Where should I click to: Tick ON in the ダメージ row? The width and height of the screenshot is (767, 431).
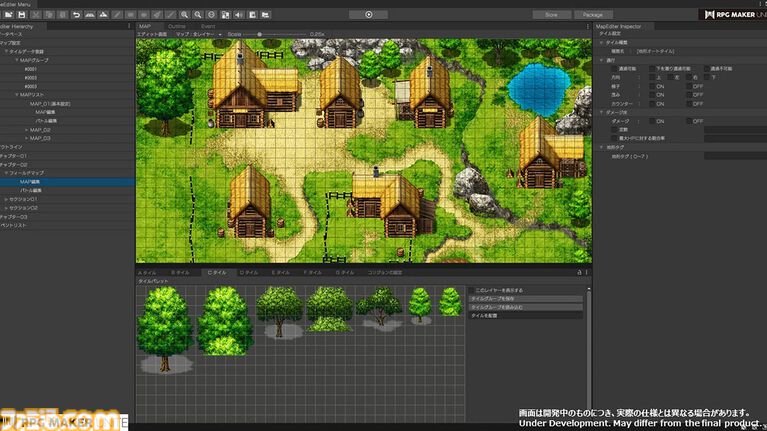652,121
